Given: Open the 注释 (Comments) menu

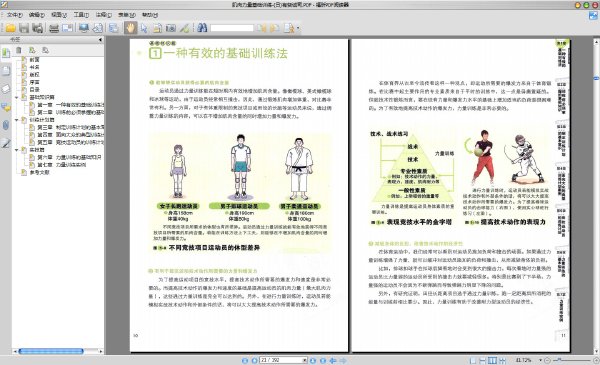Looking at the screenshot, I should point(104,15).
